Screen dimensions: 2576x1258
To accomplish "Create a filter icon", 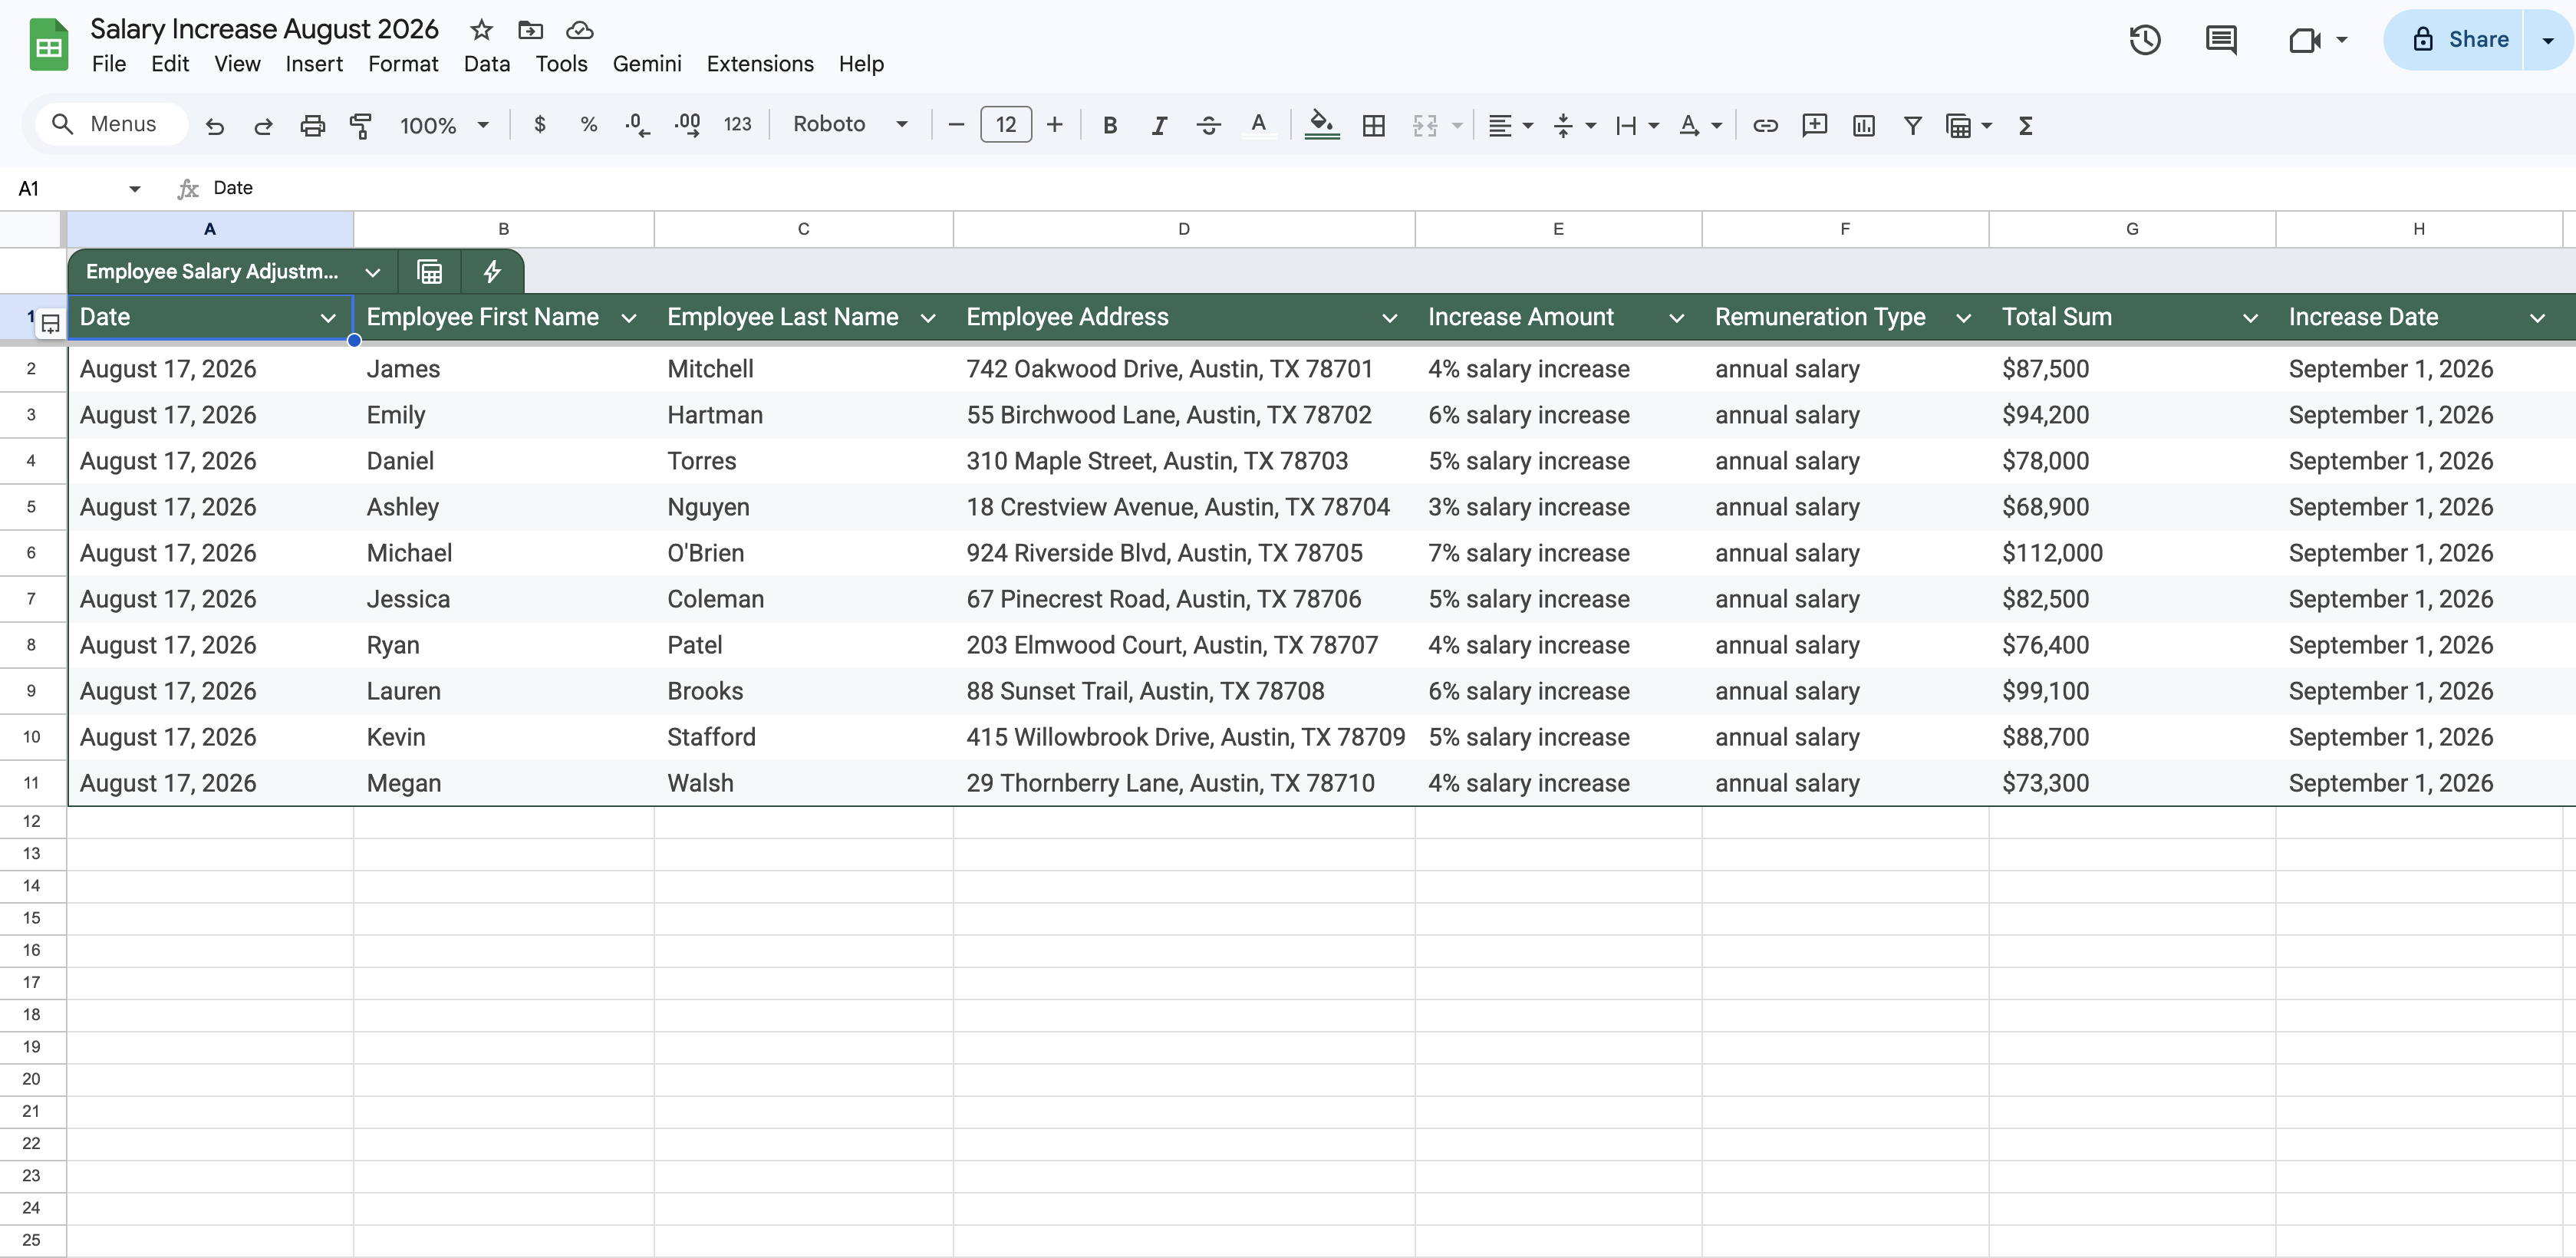I will [1913, 125].
